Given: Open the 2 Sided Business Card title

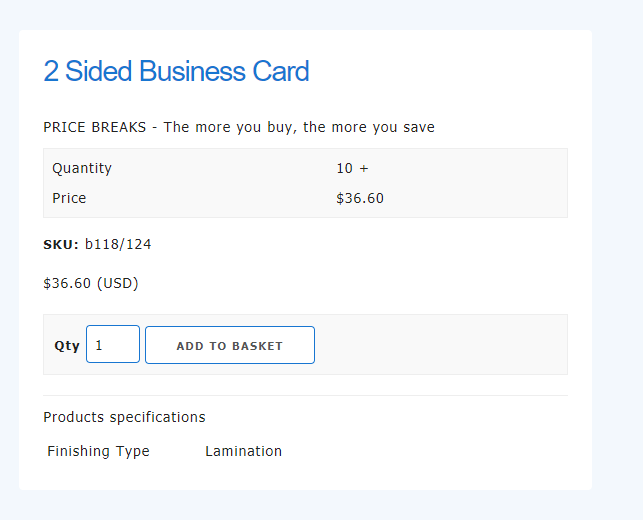Looking at the screenshot, I should tap(176, 71).
